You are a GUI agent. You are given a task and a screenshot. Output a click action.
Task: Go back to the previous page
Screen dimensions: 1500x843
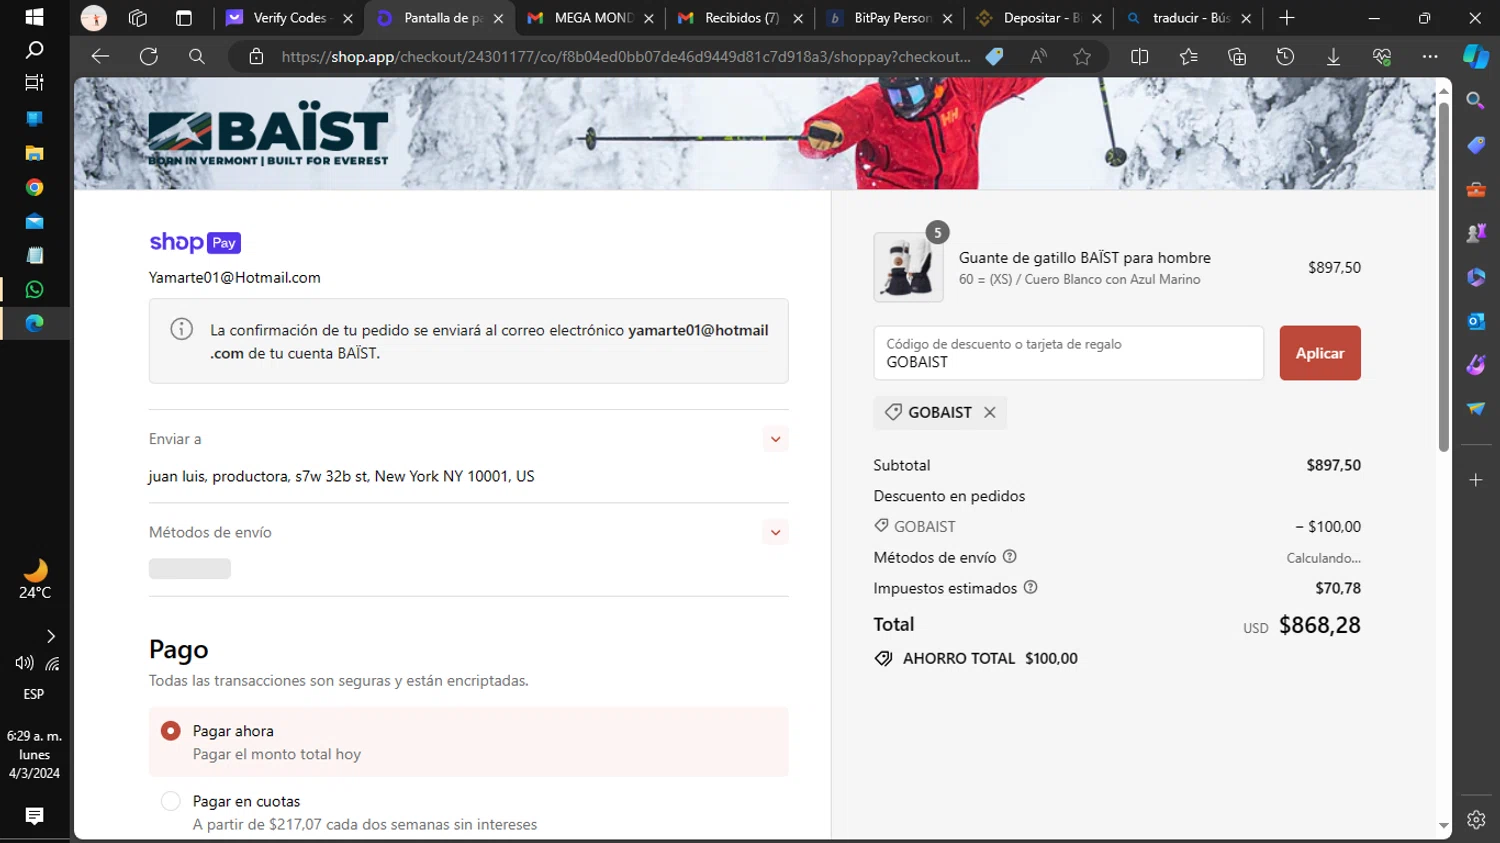(100, 57)
